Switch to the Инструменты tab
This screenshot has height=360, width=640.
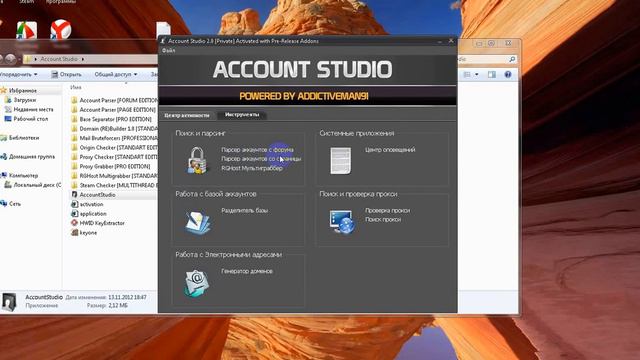point(242,115)
